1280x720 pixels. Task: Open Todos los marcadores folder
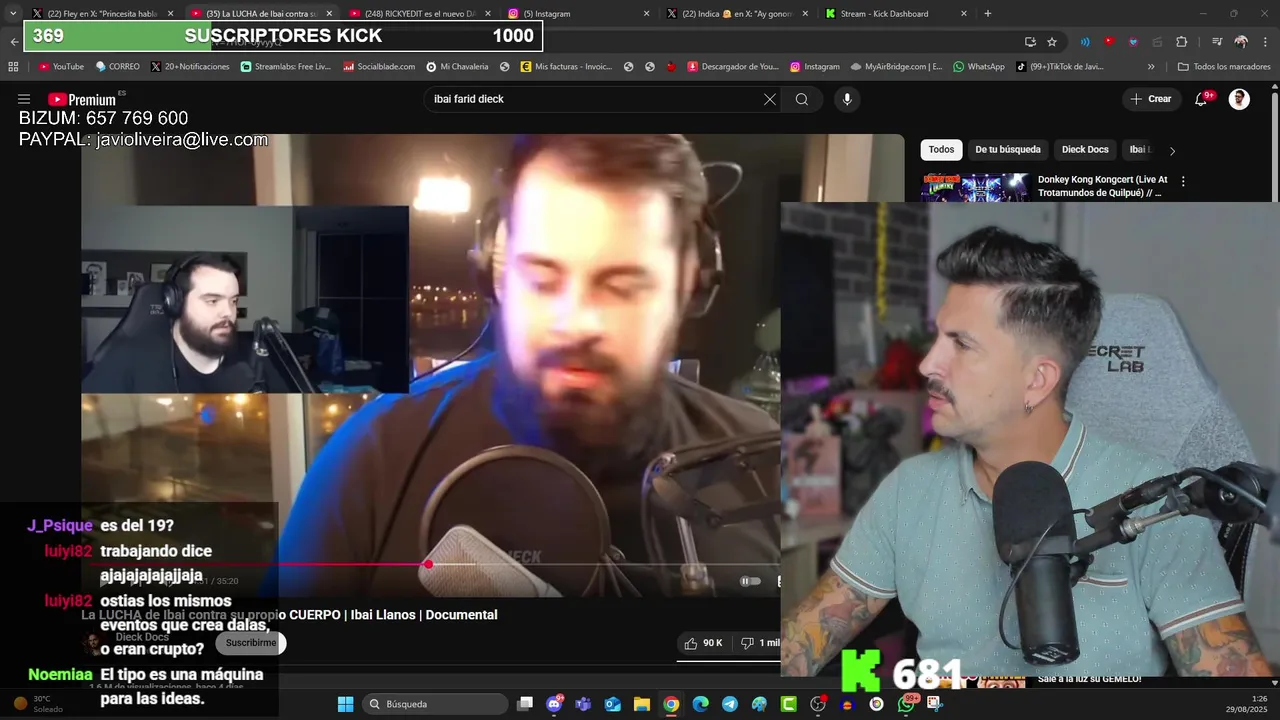click(x=1224, y=67)
